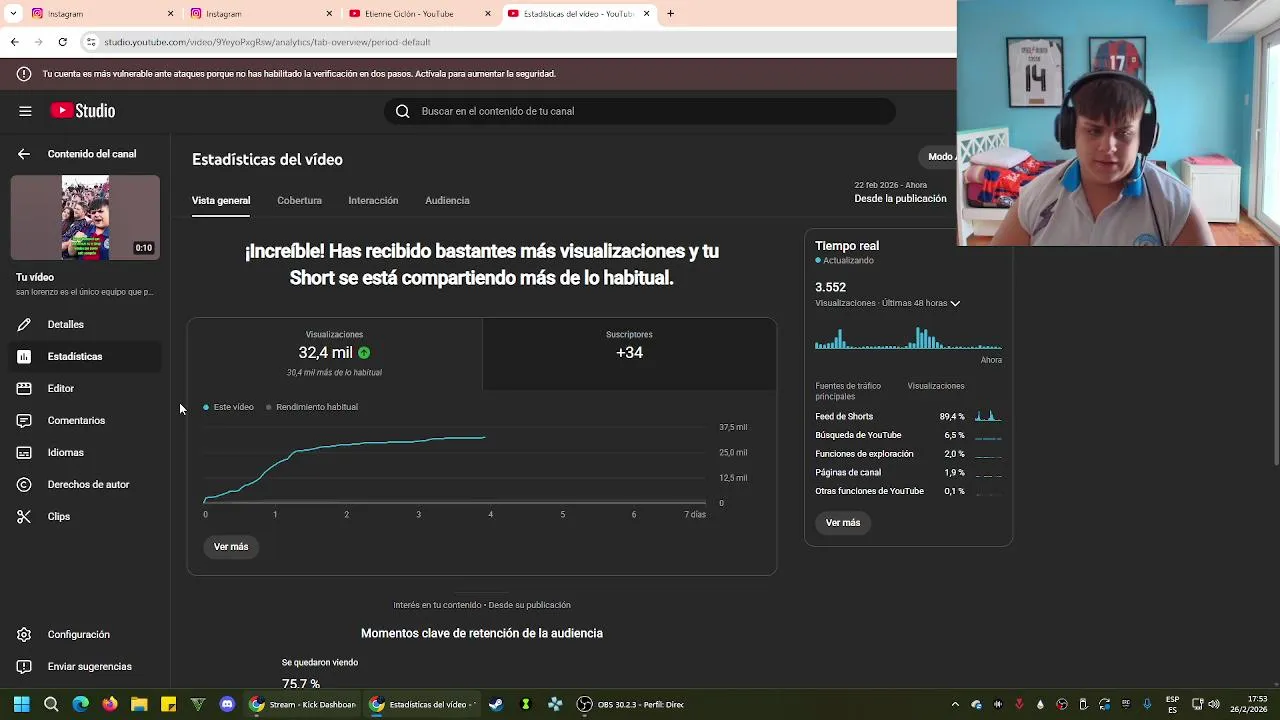This screenshot has height=720, width=1280.
Task: Open Sticky Notes from taskbar
Action: (x=168, y=704)
